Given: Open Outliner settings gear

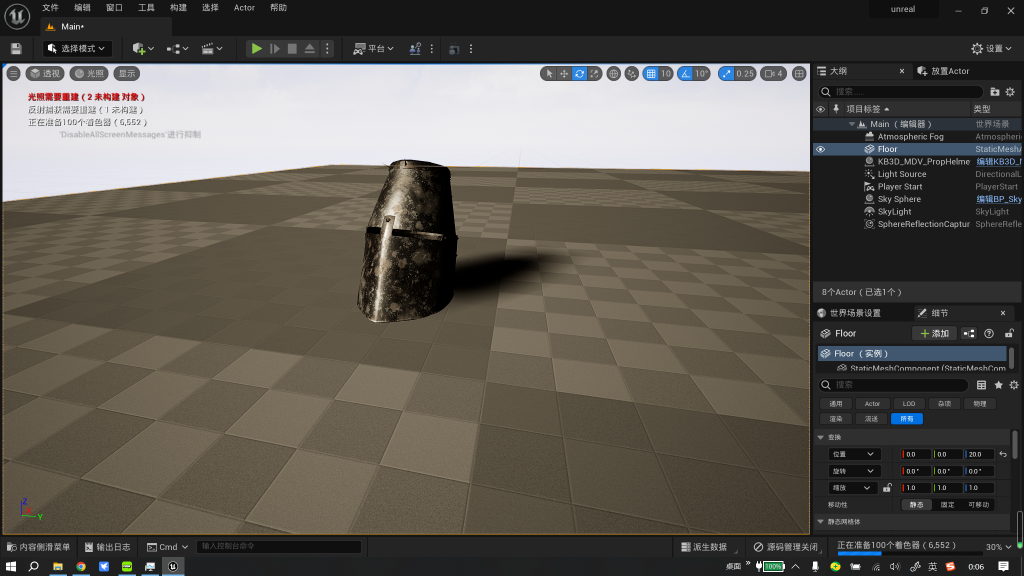Looking at the screenshot, I should click(x=1010, y=92).
